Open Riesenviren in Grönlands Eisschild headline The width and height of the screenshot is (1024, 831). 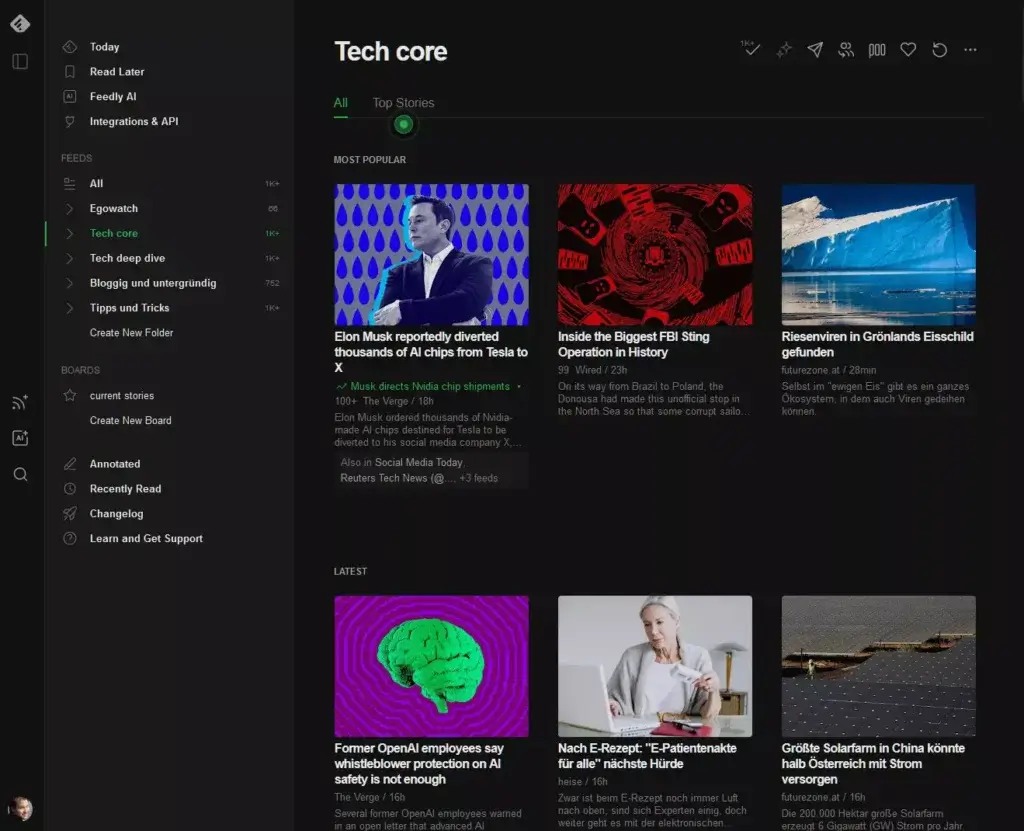click(x=877, y=344)
